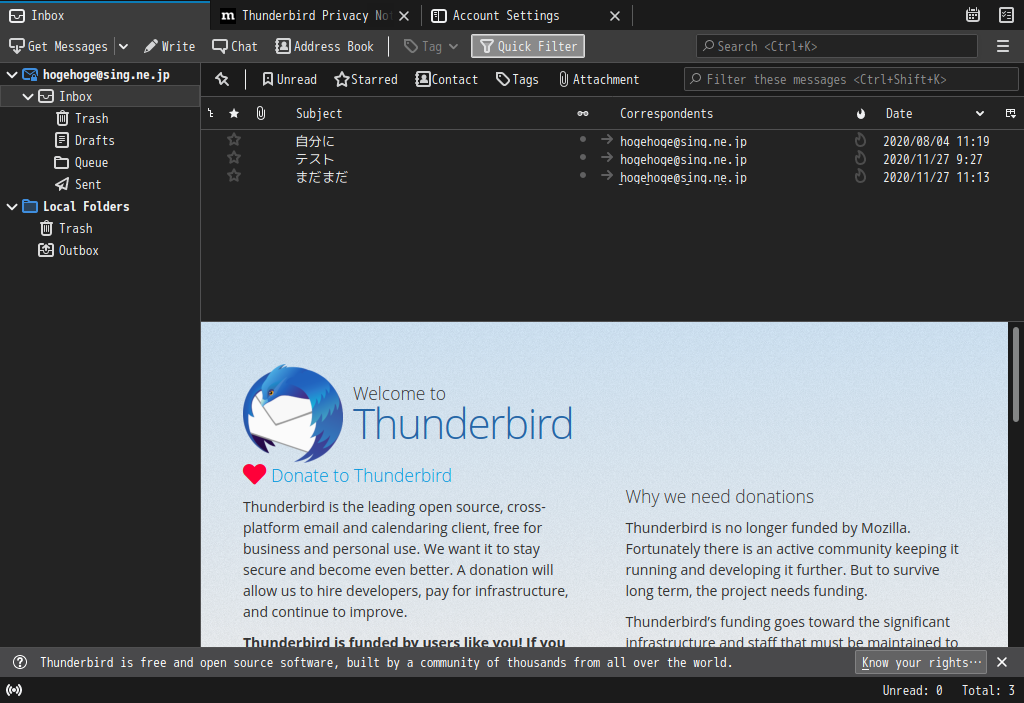Image resolution: width=1024 pixels, height=703 pixels.
Task: Sort by read status column icon
Action: coord(583,114)
